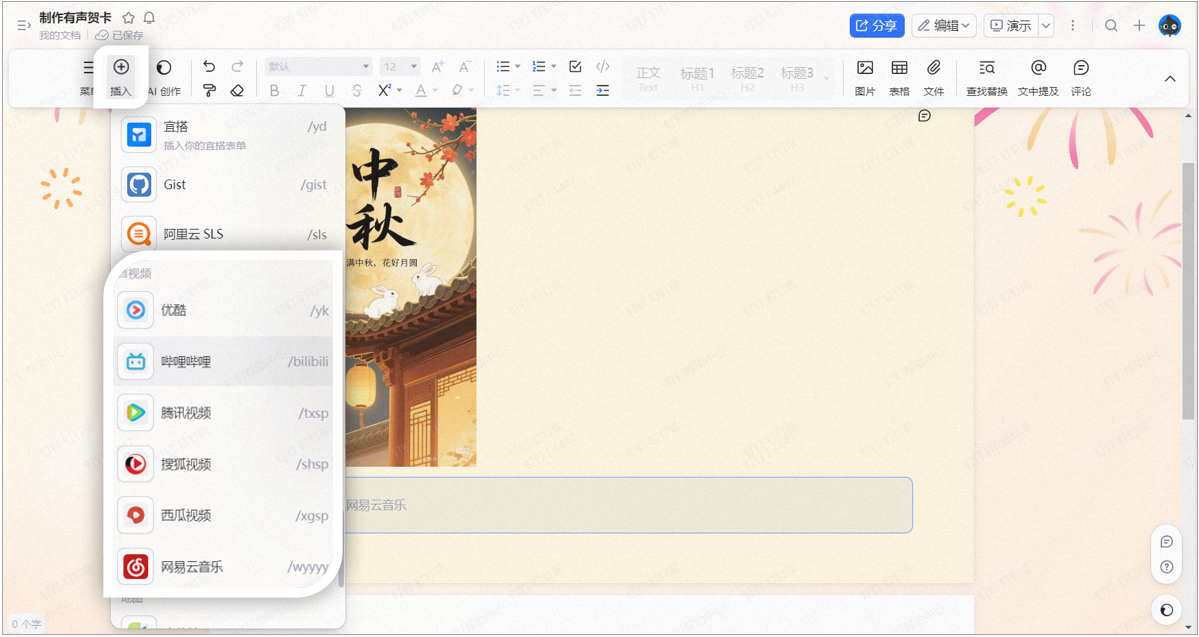Viewport: 1199px width, 637px height.
Task: Apply Heading 2 style
Action: pyautogui.click(x=747, y=79)
